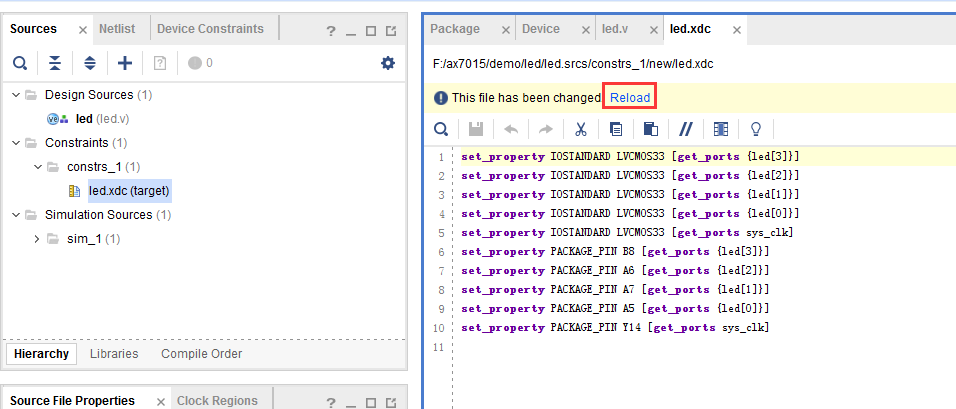Click the lightbulb icon in editor toolbar
The image size is (956, 409).
coord(756,129)
